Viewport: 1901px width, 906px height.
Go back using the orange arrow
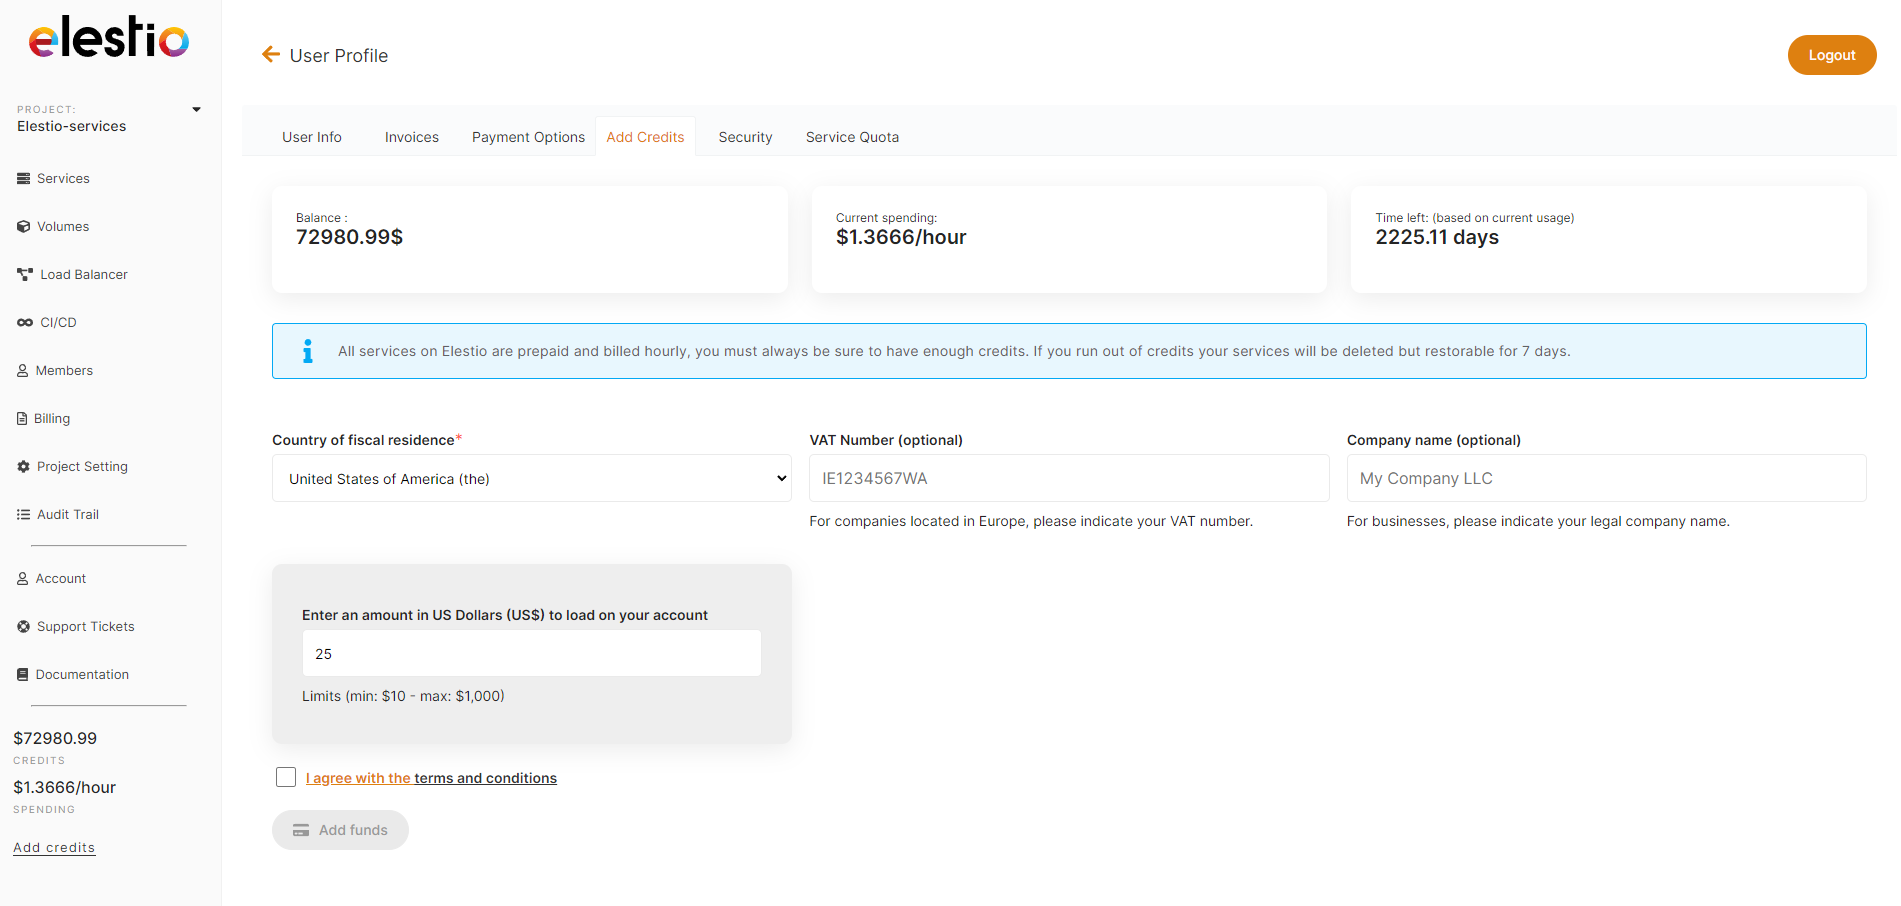coord(270,55)
